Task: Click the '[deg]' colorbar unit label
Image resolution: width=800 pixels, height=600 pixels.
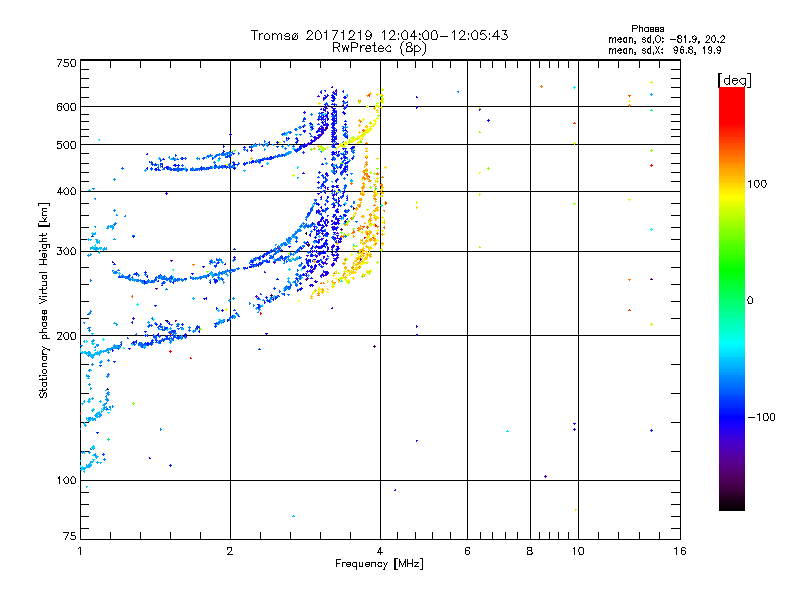Action: pyautogui.click(x=734, y=80)
